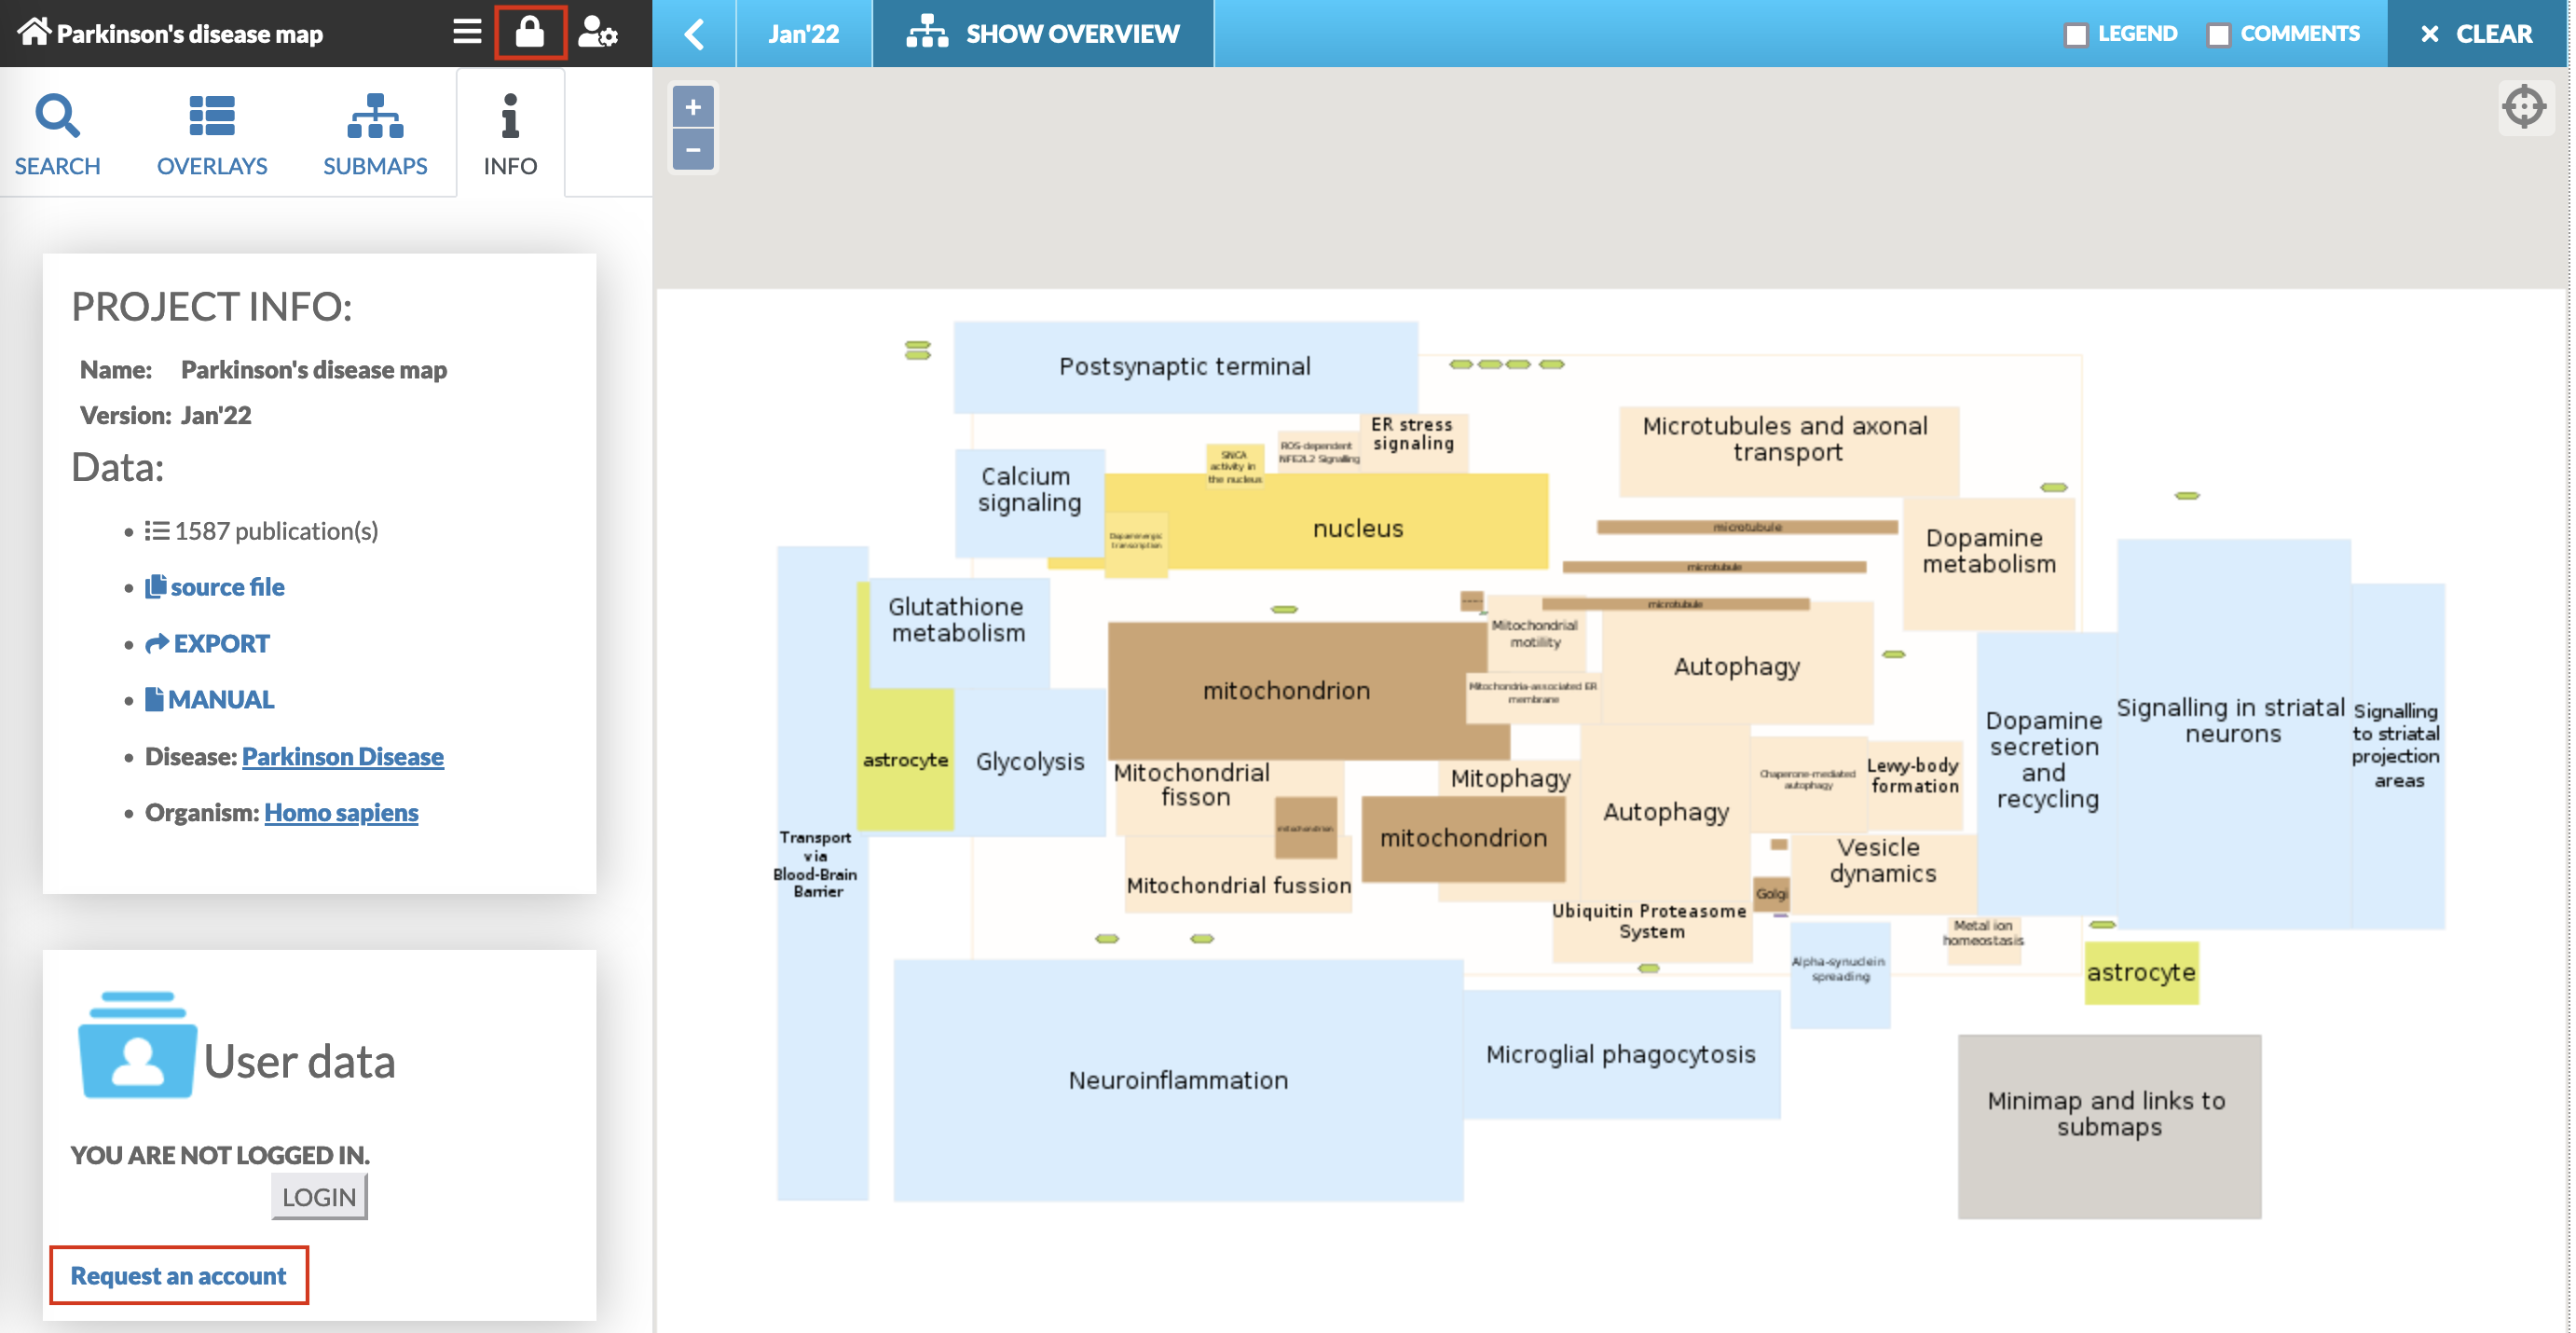
Task: Open the Parkinson Disease link
Action: (342, 756)
